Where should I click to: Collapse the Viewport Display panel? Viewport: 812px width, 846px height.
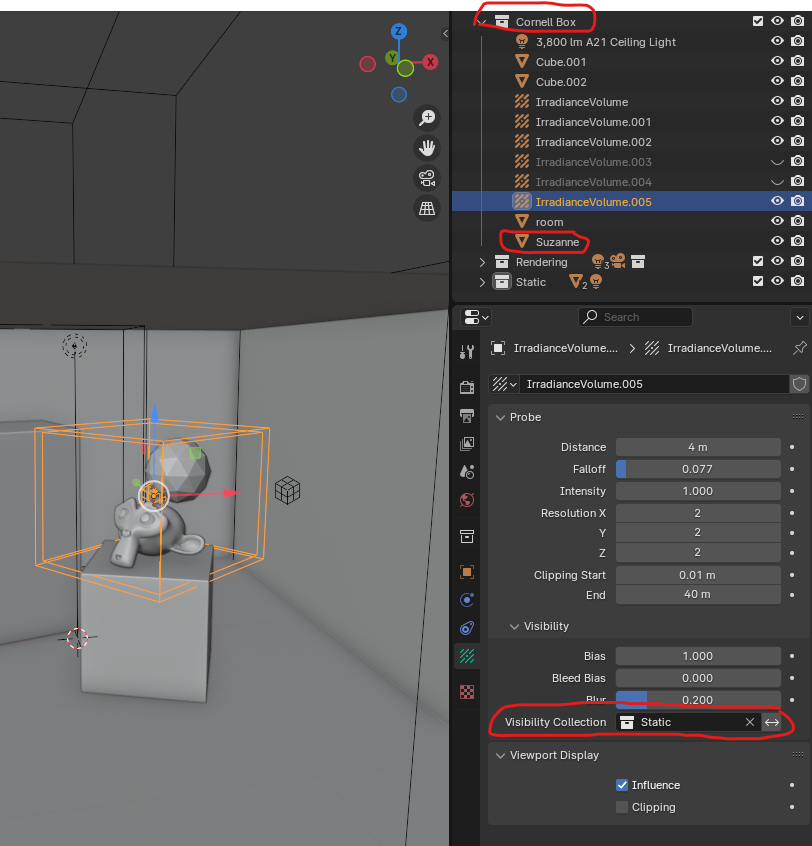tap(501, 755)
